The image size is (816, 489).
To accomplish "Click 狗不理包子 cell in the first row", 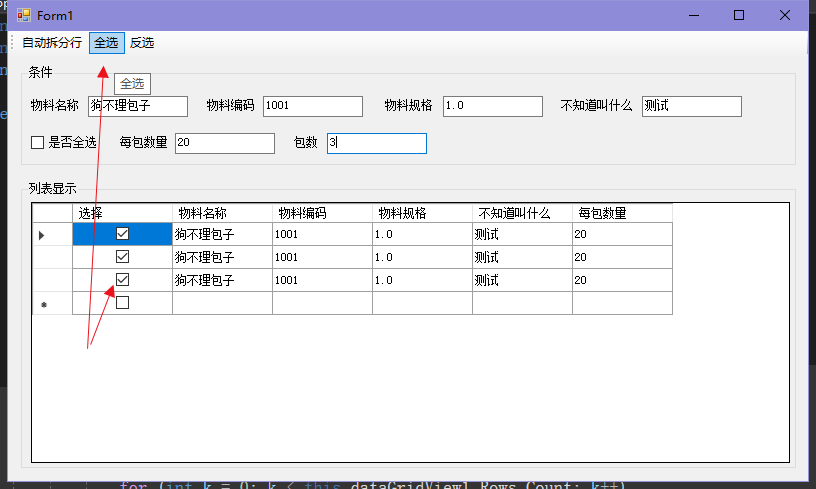I will click(x=222, y=234).
